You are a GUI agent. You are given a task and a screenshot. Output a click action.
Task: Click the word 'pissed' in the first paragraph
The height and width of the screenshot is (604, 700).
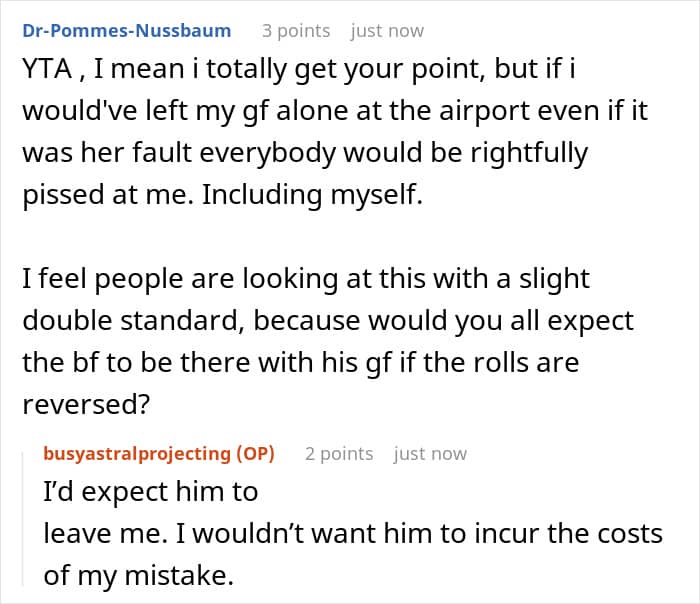(63, 195)
